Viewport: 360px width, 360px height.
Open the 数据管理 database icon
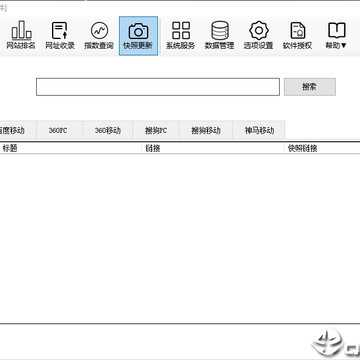point(220,36)
